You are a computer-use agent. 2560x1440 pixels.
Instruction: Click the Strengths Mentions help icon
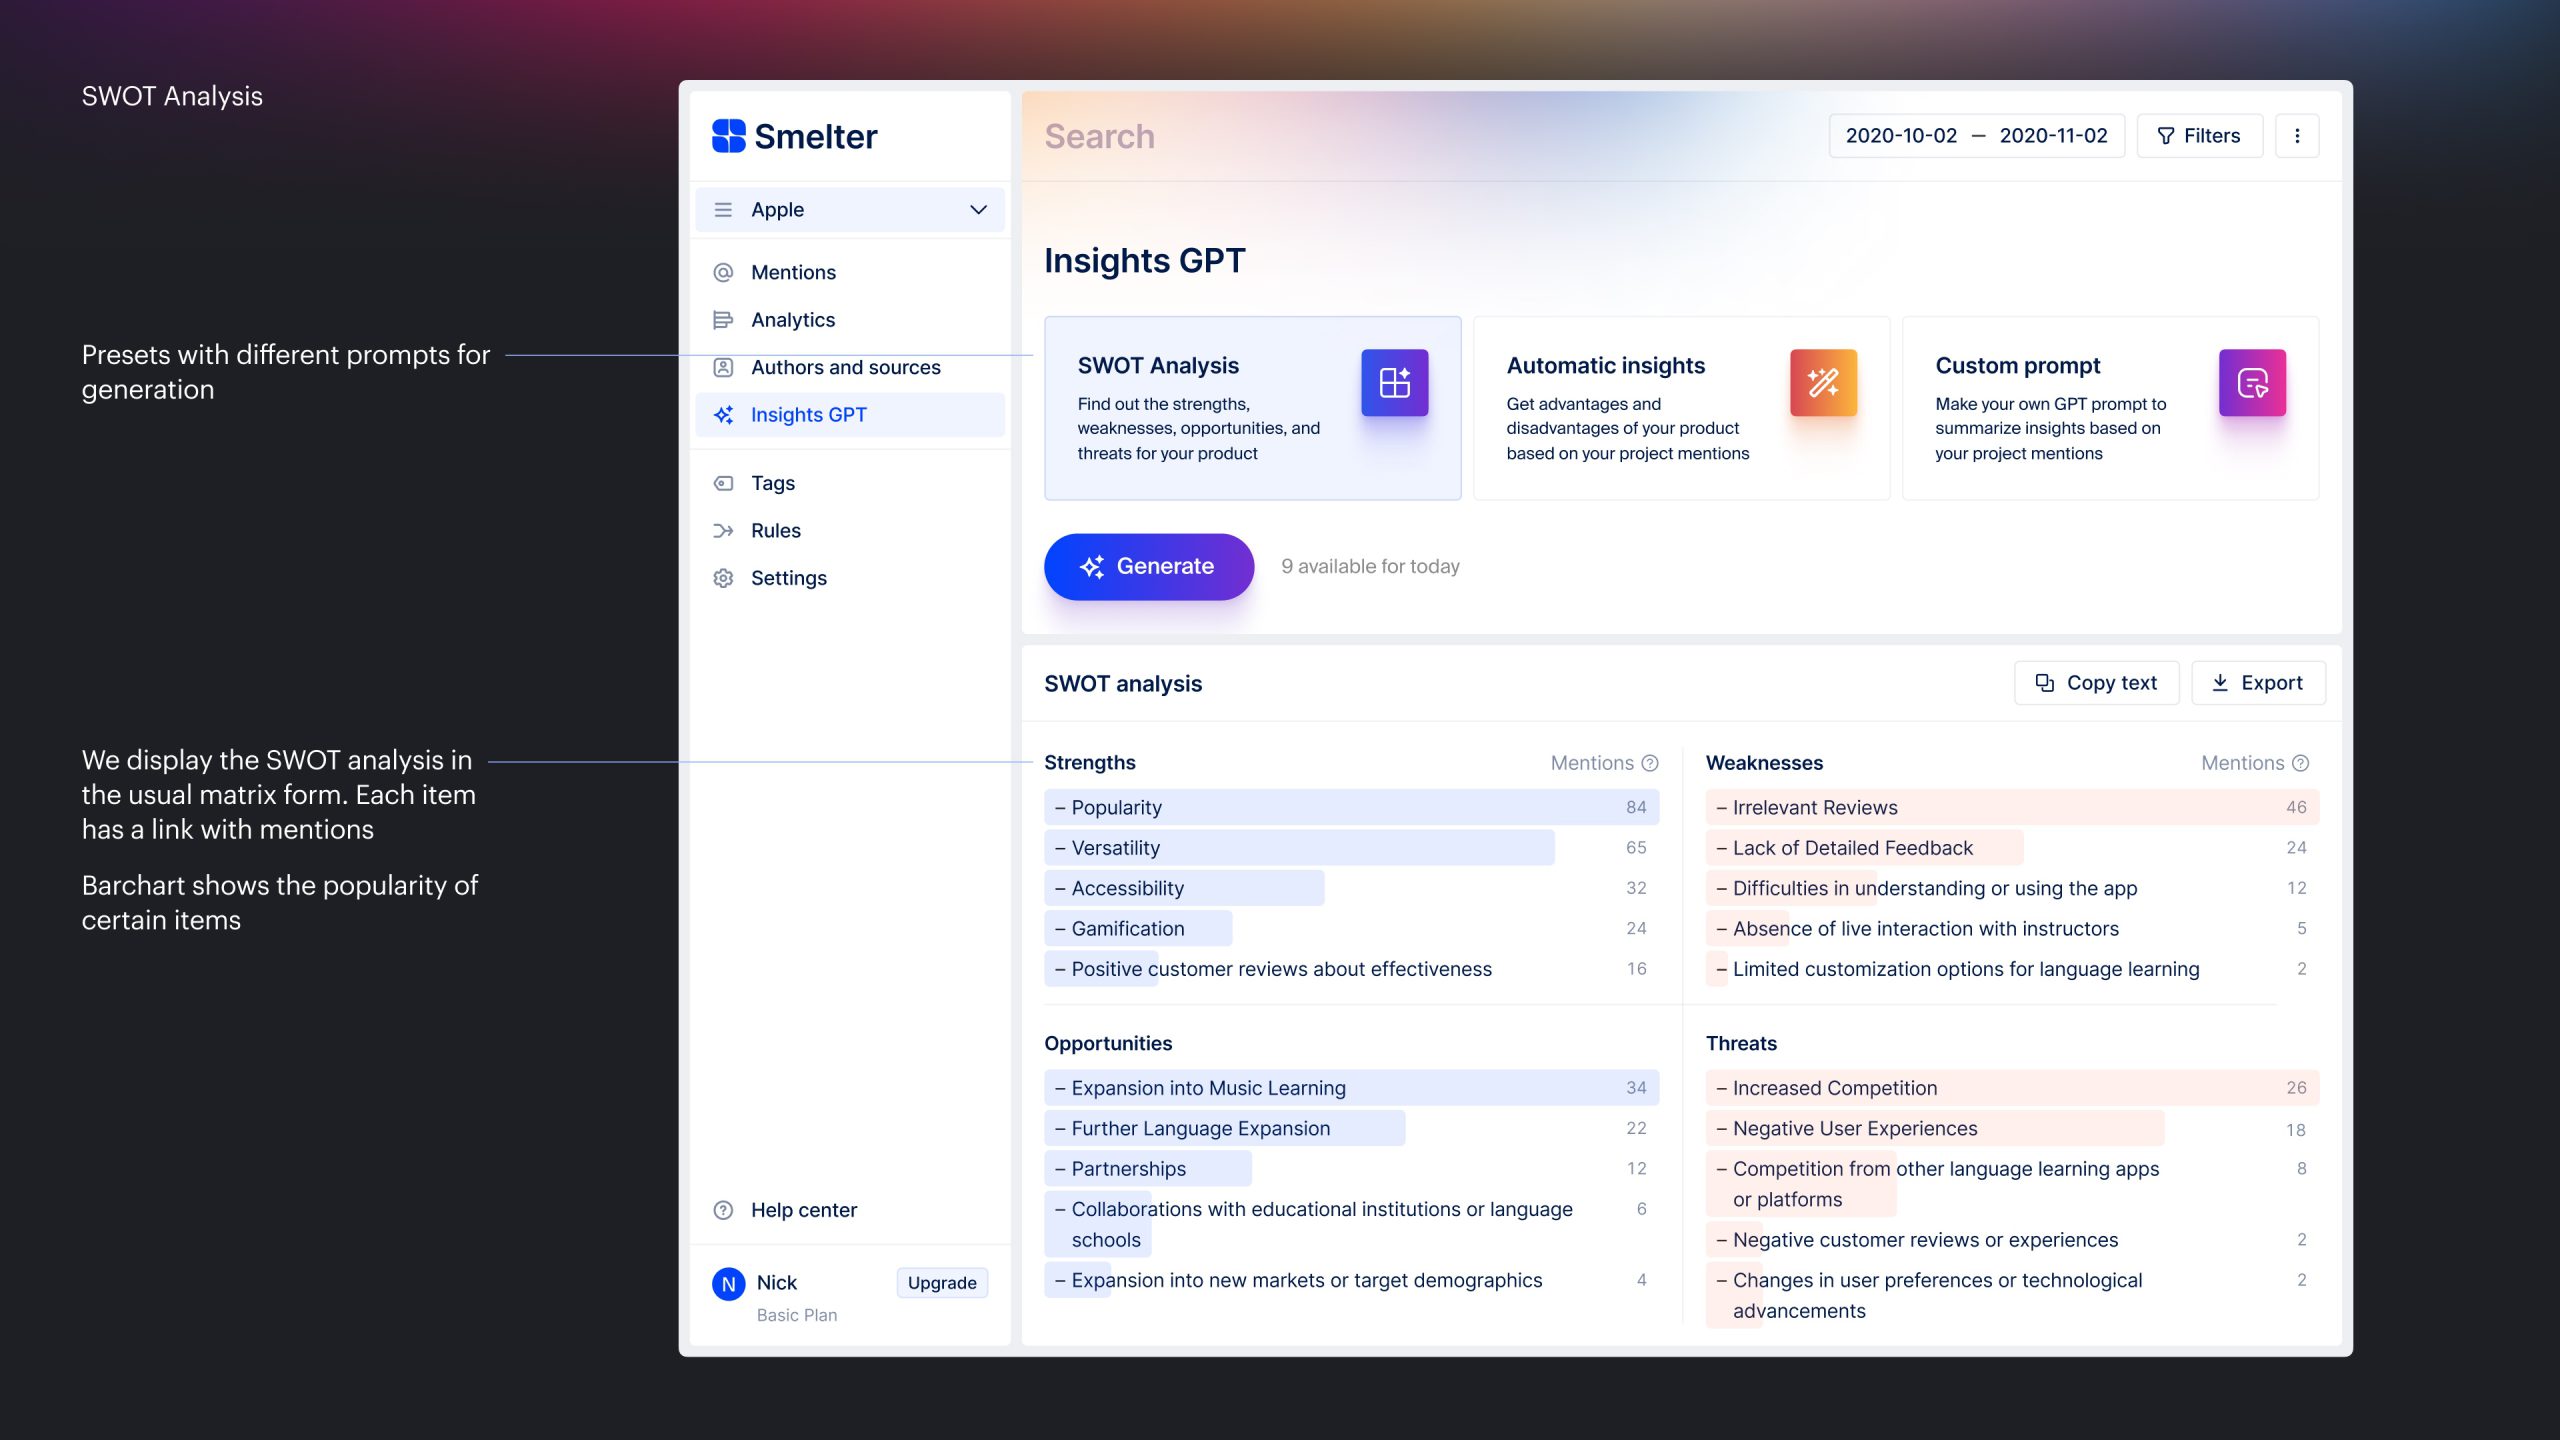pyautogui.click(x=1650, y=763)
